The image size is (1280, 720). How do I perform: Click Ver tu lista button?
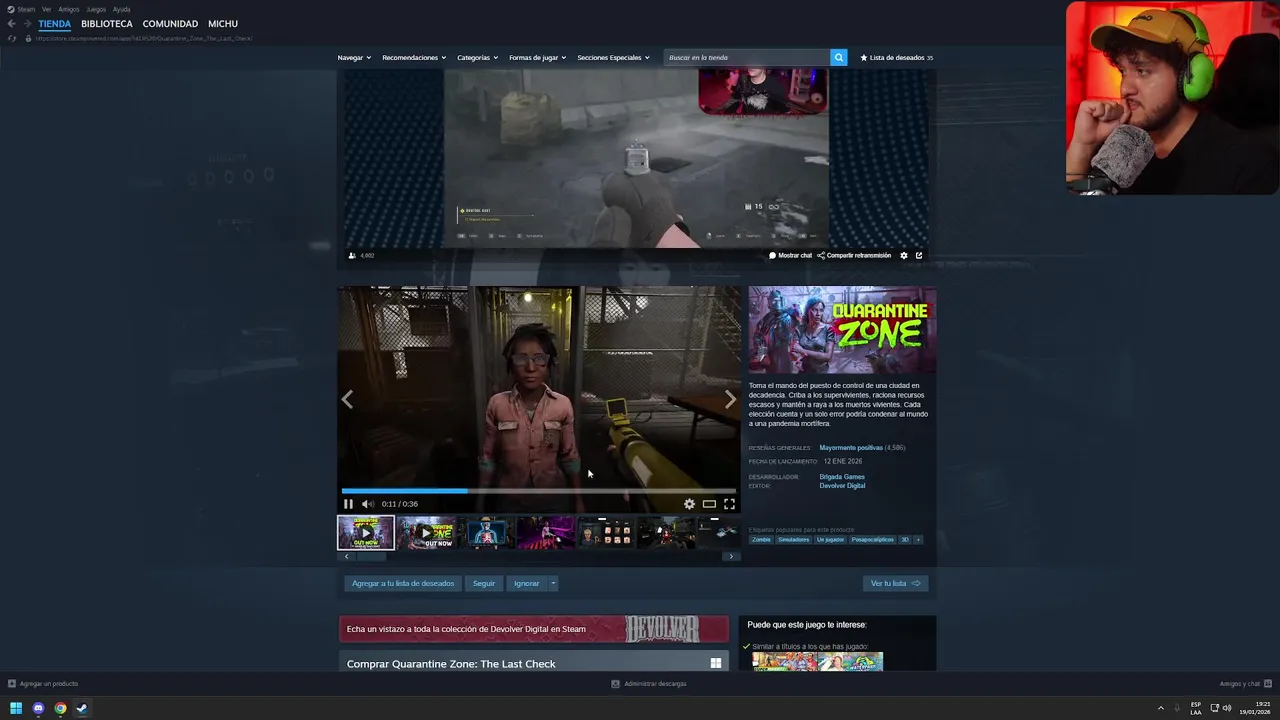click(x=895, y=583)
